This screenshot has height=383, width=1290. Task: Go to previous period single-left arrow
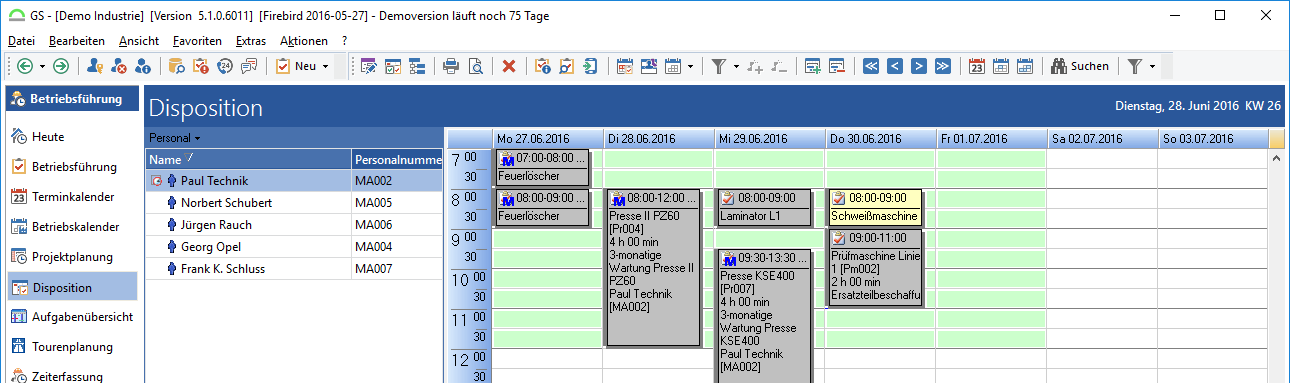895,66
